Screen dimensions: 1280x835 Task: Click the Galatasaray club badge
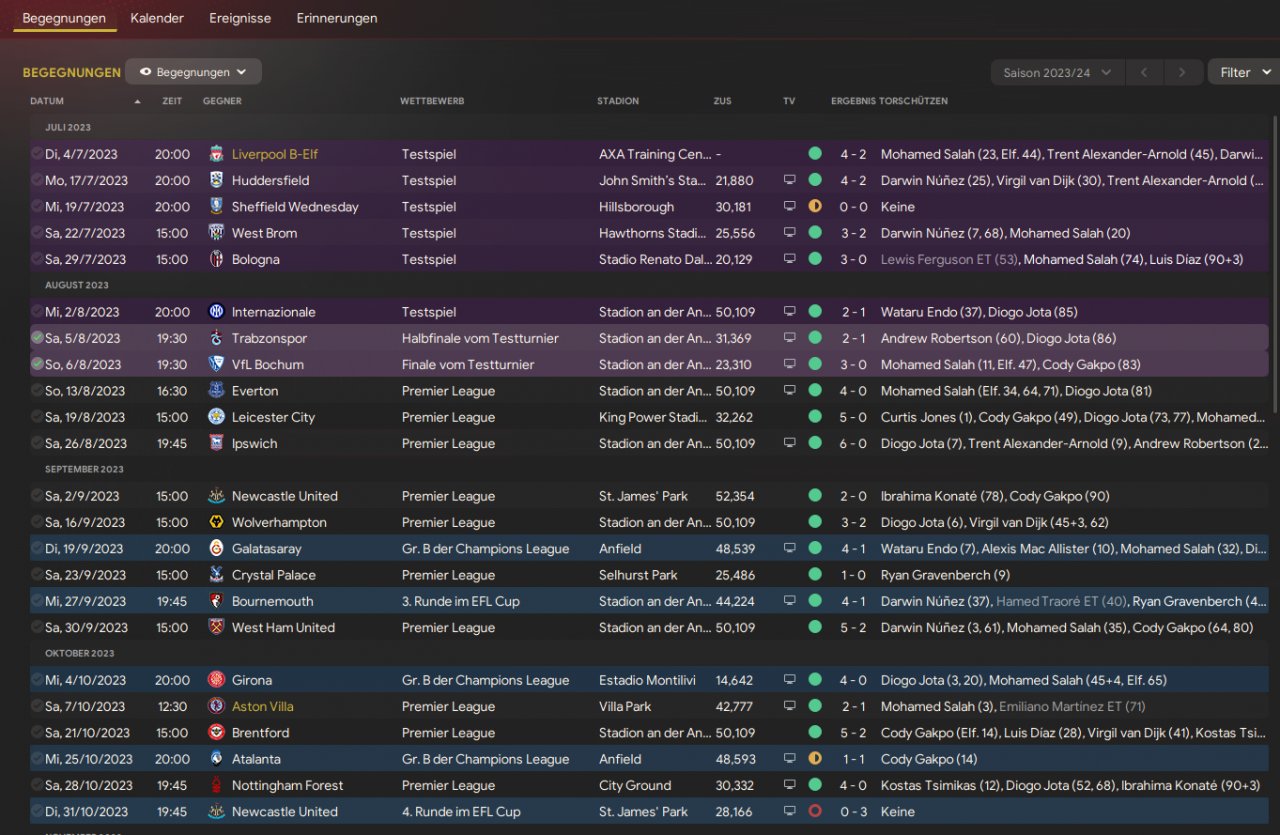(x=216, y=549)
